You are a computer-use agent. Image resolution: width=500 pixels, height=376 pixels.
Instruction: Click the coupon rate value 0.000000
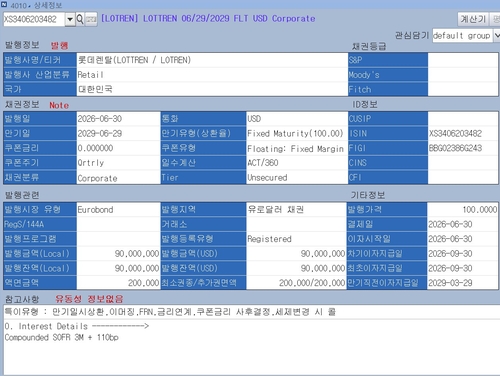point(95,148)
